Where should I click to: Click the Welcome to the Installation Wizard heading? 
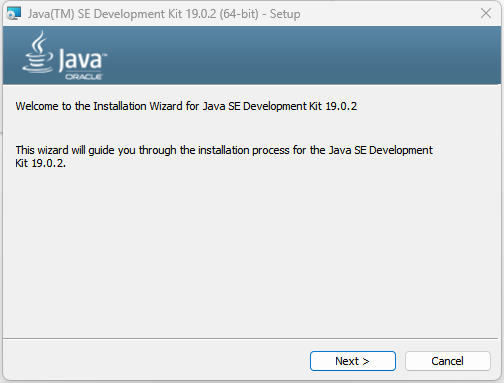pyautogui.click(x=186, y=106)
